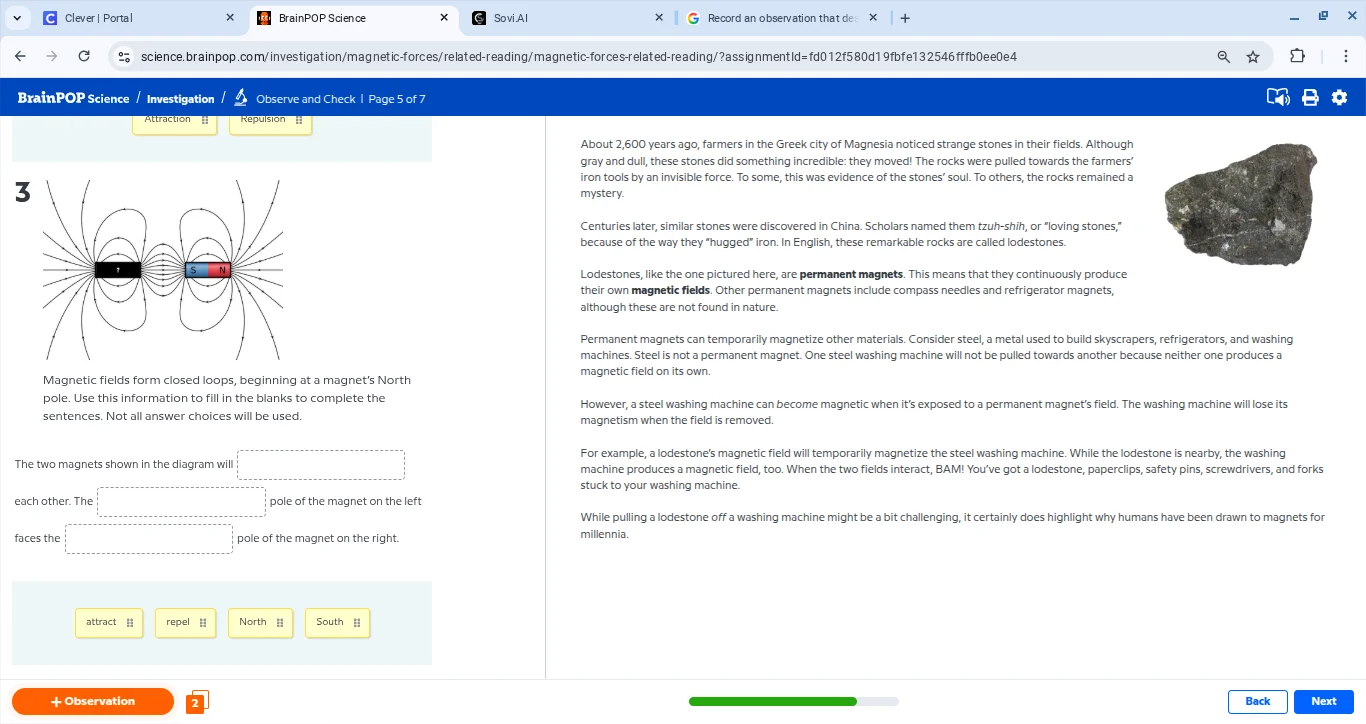
Task: Click the read-aloud speaker icon
Action: coord(1277,98)
